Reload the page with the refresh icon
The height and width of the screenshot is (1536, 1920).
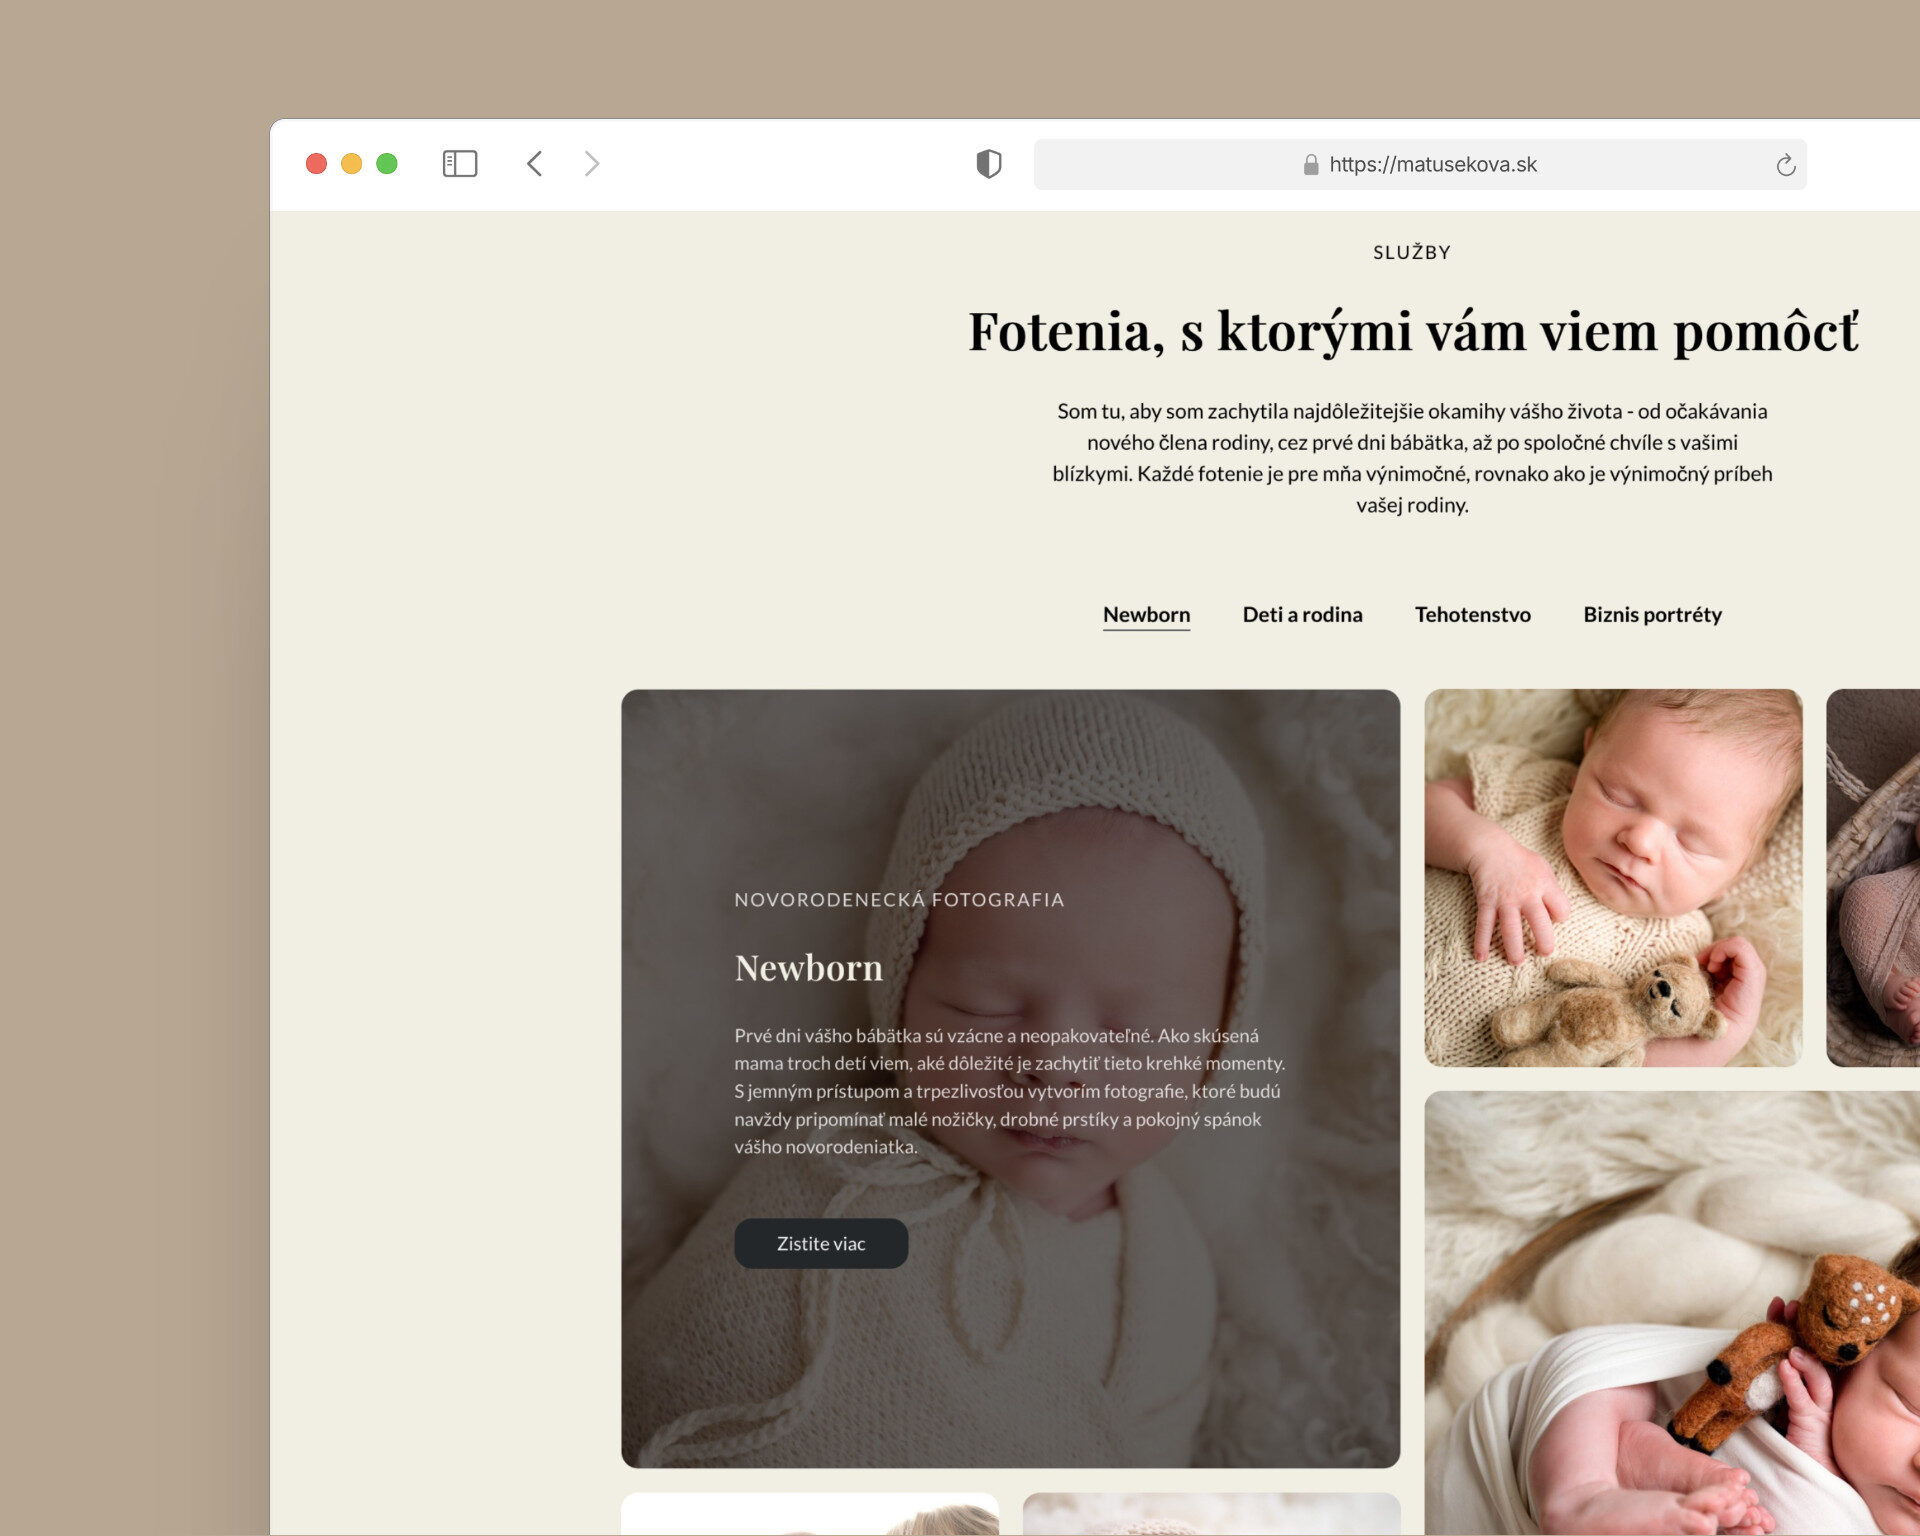1786,165
